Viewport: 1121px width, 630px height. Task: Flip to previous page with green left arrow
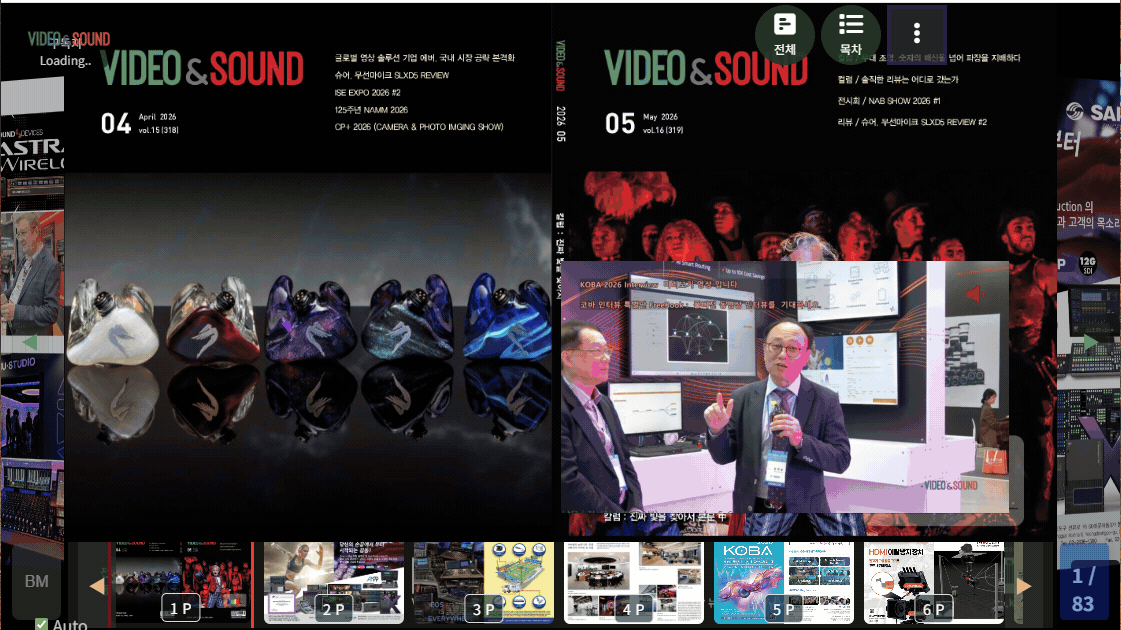[x=30, y=343]
